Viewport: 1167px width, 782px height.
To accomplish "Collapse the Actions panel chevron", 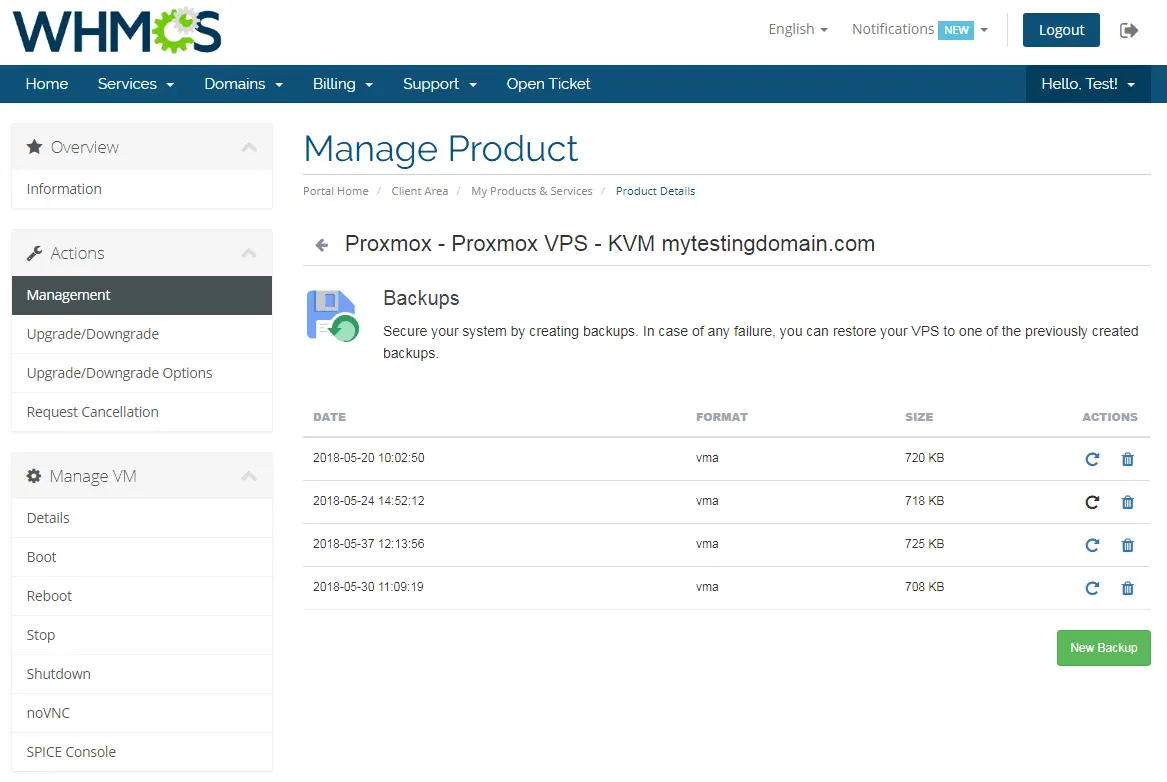I will tap(249, 254).
